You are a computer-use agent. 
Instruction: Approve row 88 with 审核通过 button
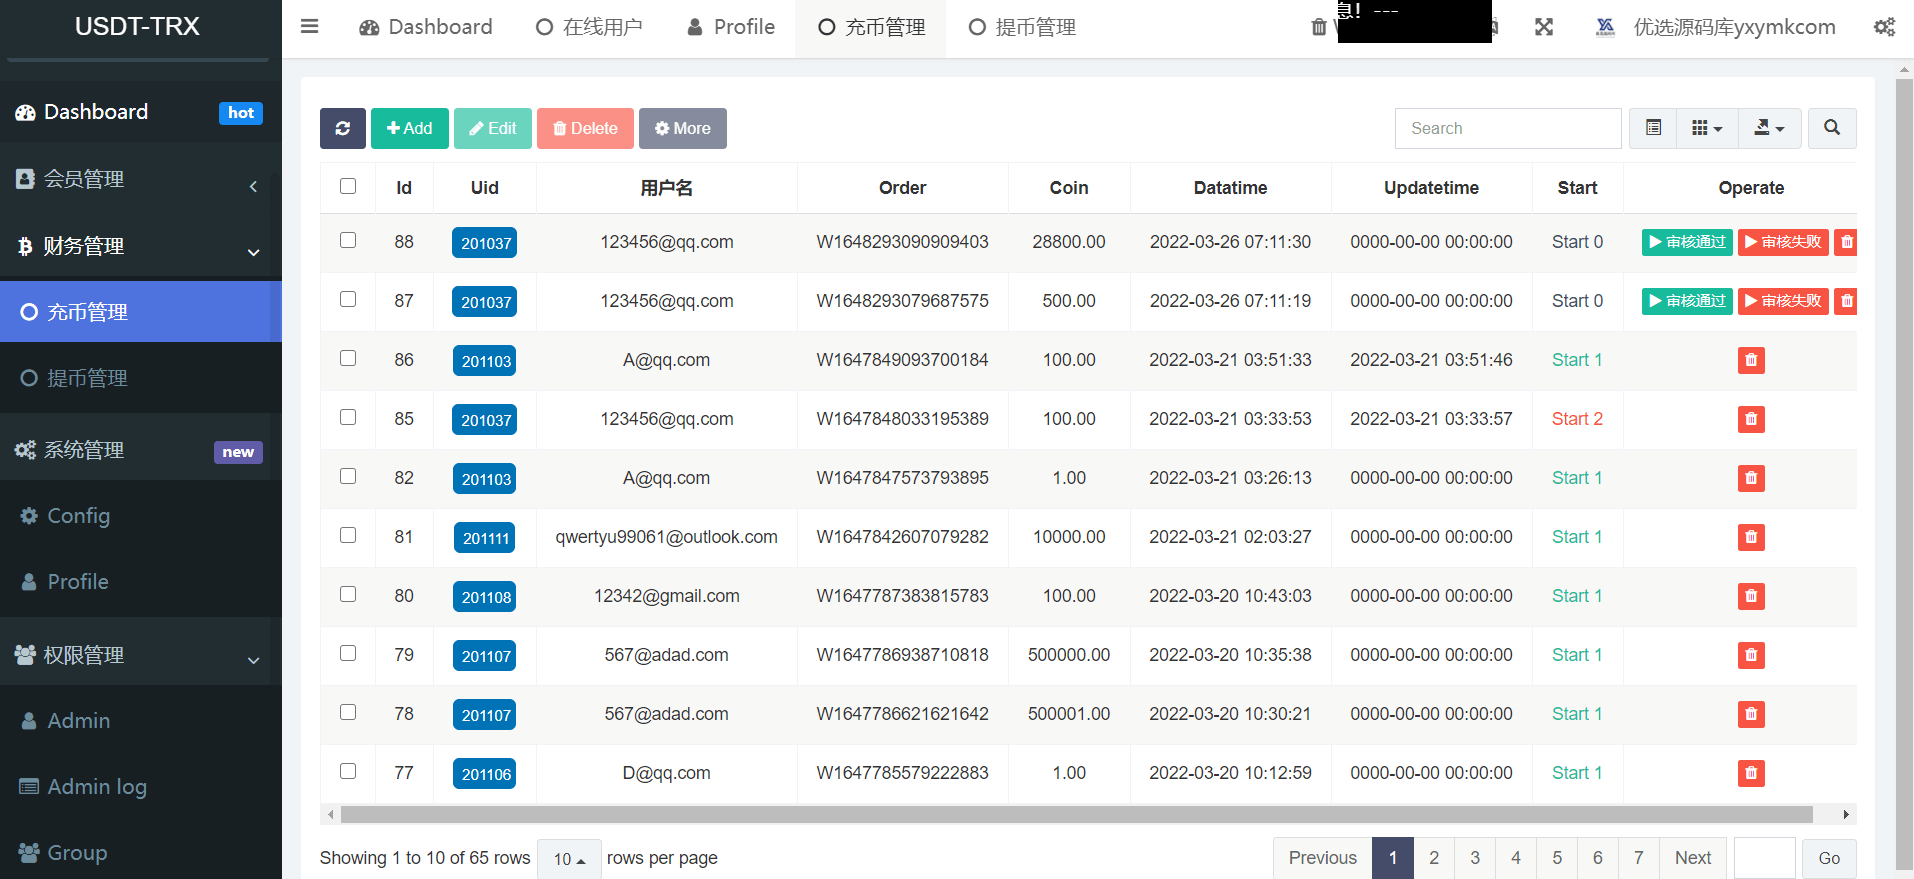(1686, 242)
